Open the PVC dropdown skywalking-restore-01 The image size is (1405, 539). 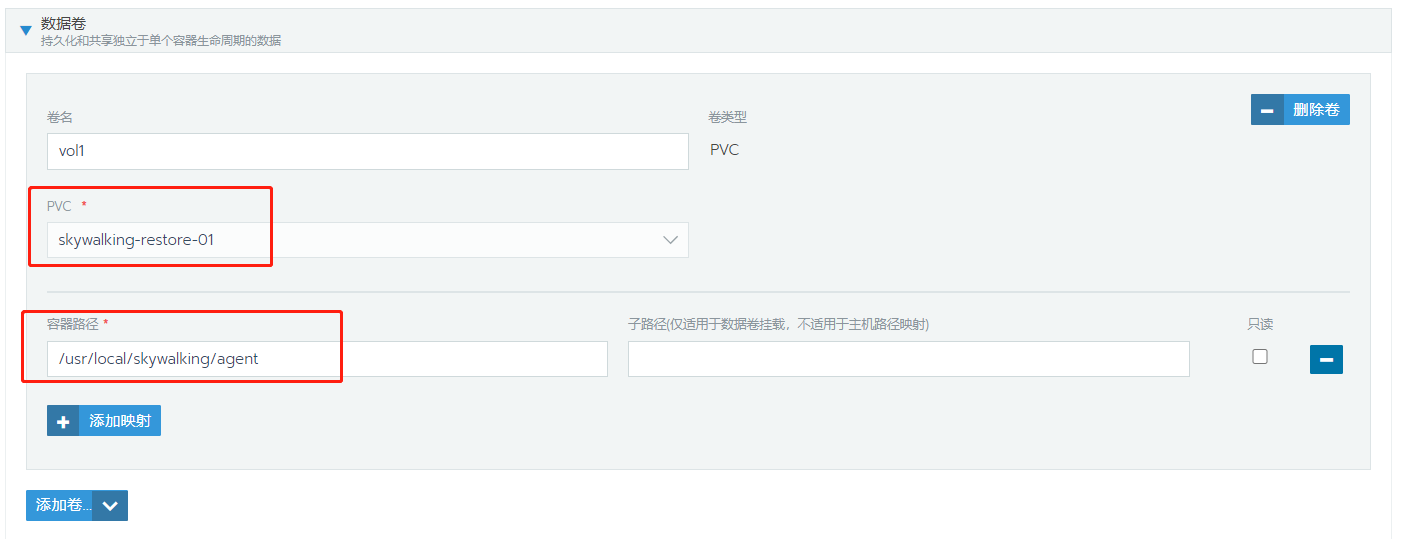point(367,240)
